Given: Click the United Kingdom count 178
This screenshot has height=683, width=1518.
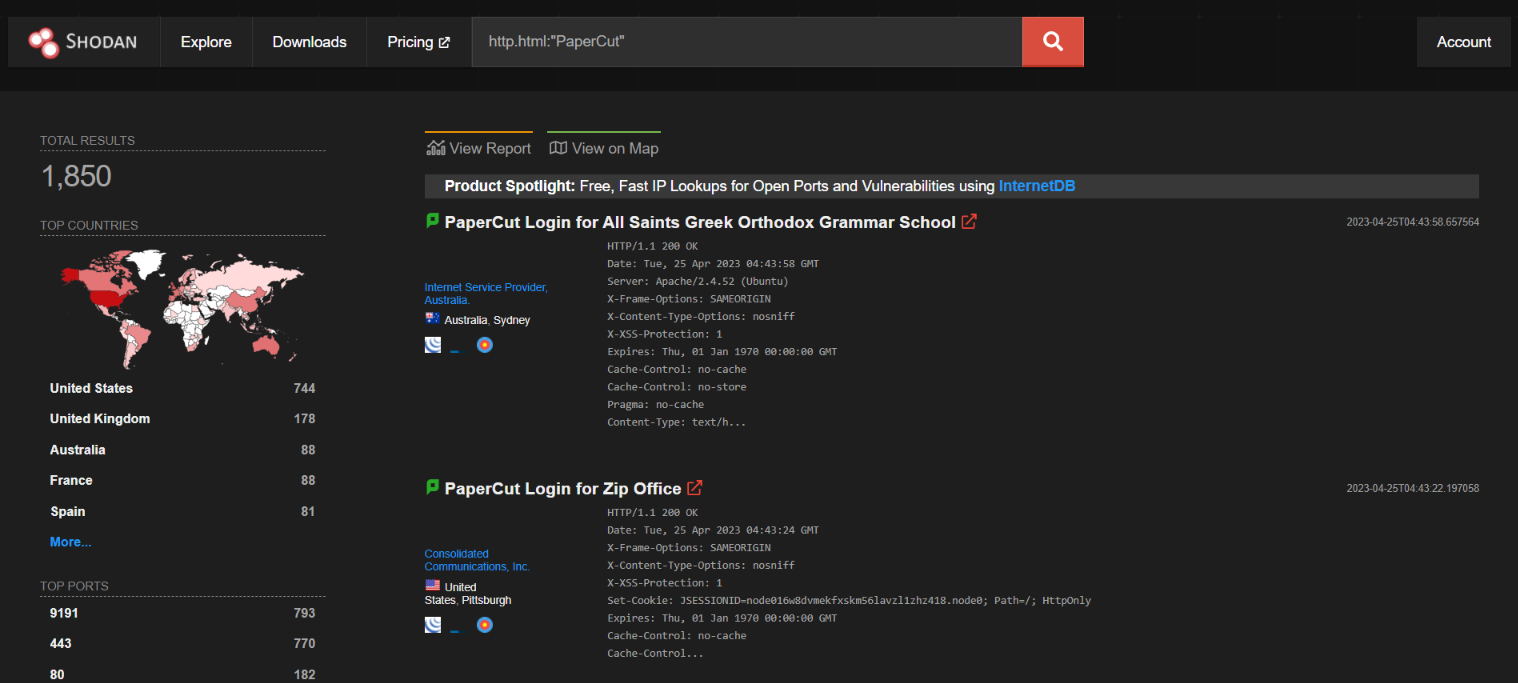Looking at the screenshot, I should pyautogui.click(x=304, y=419).
